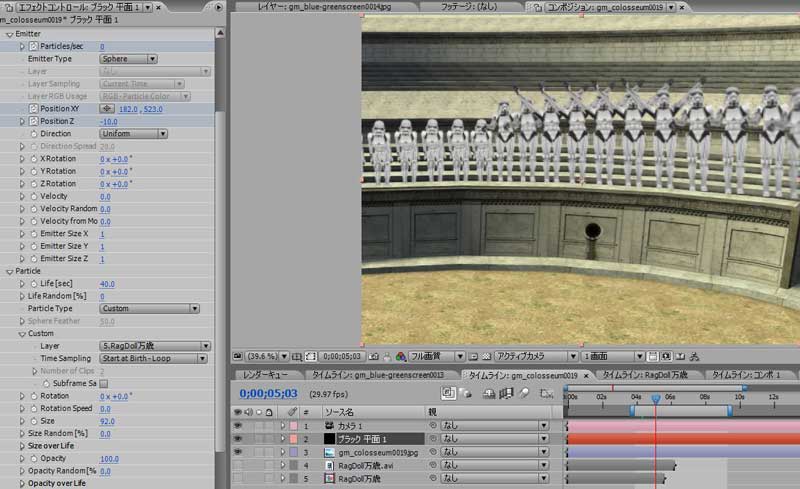Viewport: 800px width, 489px height.
Task: Toggle the Velocity animation stopwatch
Action: [x=33, y=196]
